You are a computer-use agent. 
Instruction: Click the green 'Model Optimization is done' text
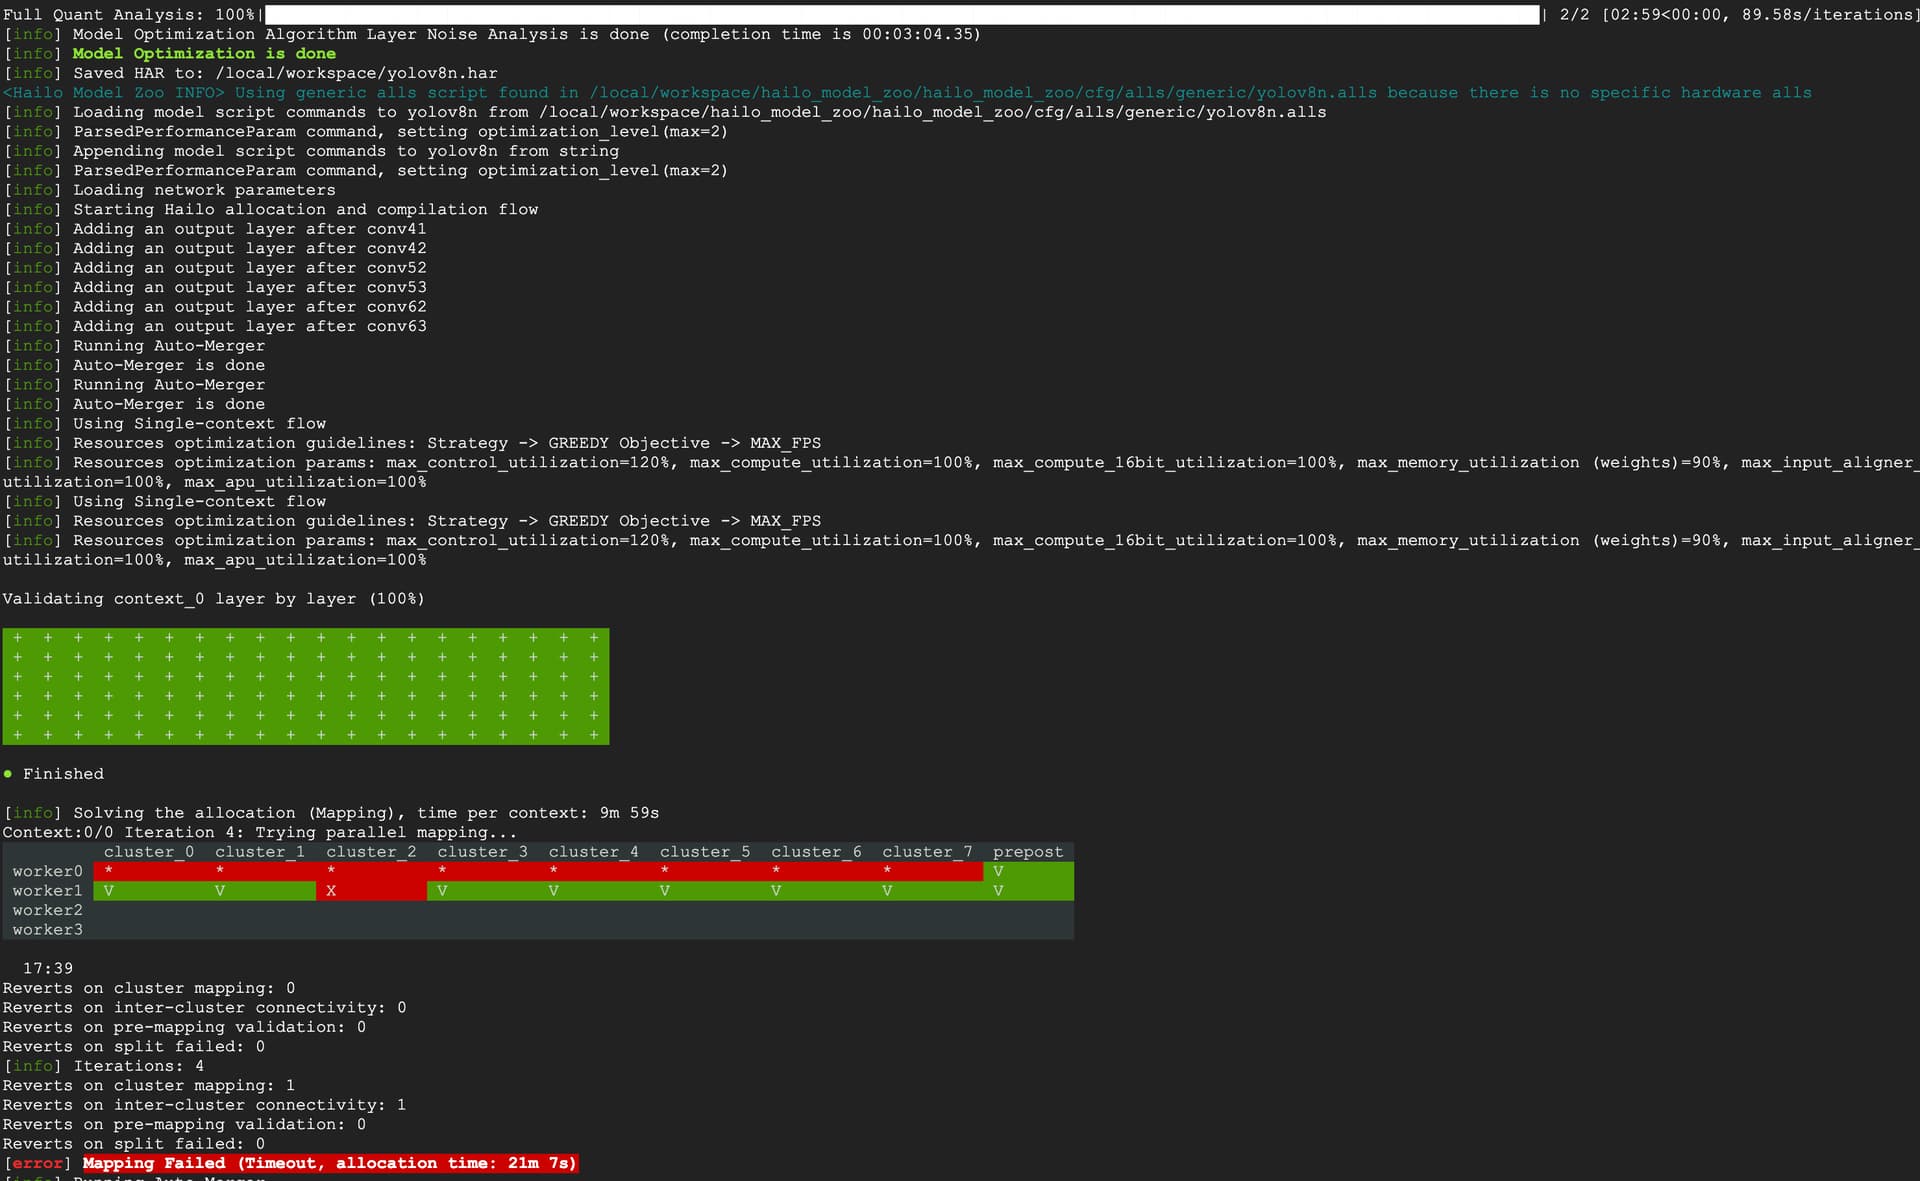tap(204, 54)
